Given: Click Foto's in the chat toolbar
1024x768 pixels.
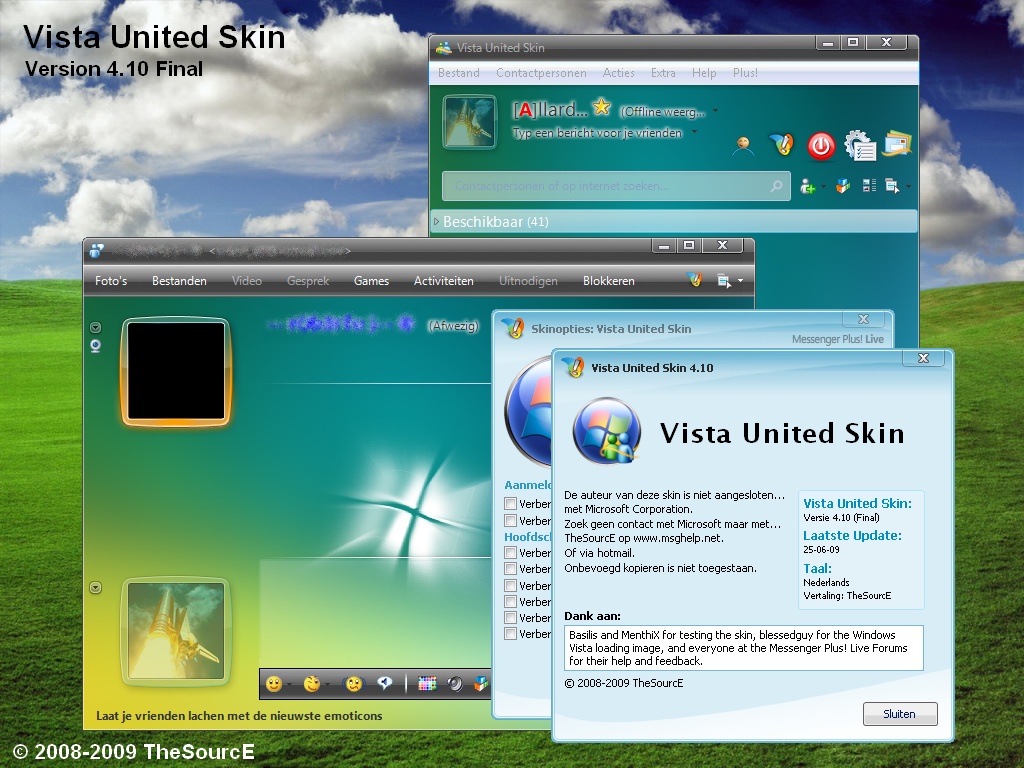Looking at the screenshot, I should 111,281.
